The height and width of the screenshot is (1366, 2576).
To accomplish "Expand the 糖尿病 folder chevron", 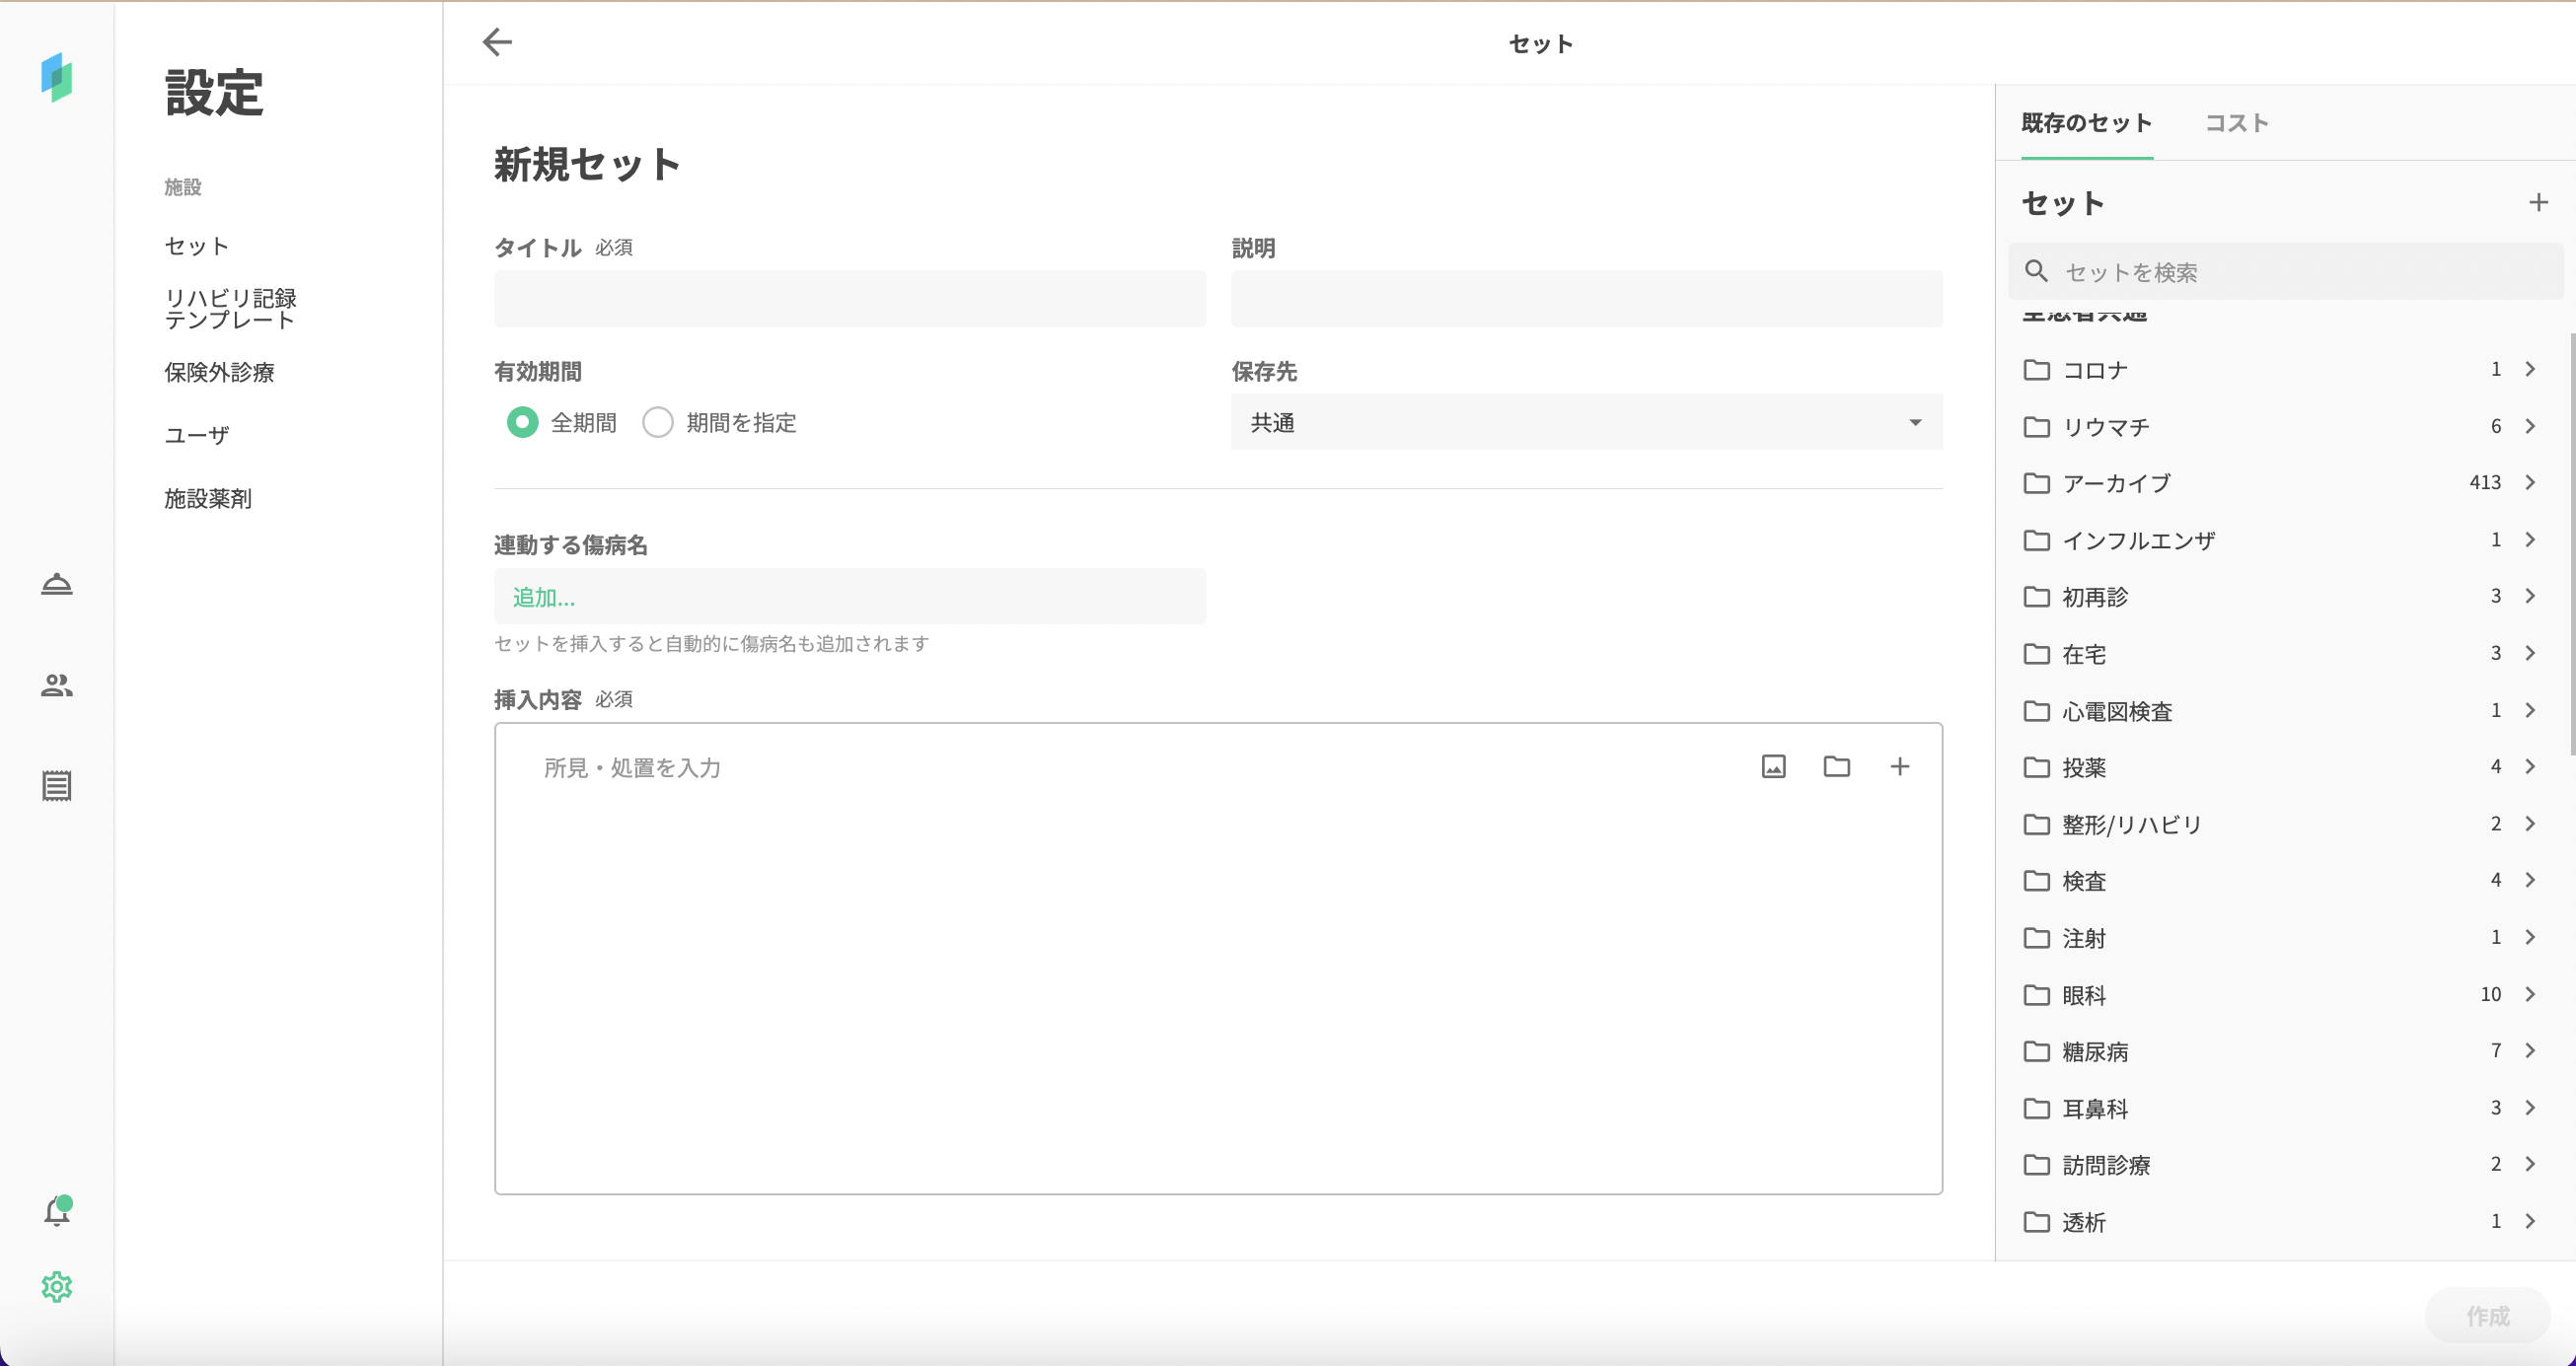I will (x=2530, y=1051).
